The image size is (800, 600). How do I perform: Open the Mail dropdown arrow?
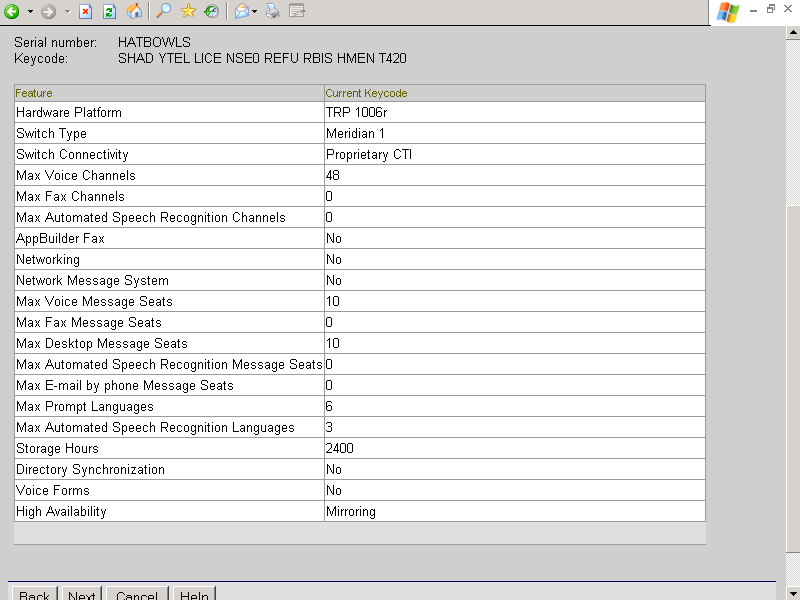click(255, 11)
